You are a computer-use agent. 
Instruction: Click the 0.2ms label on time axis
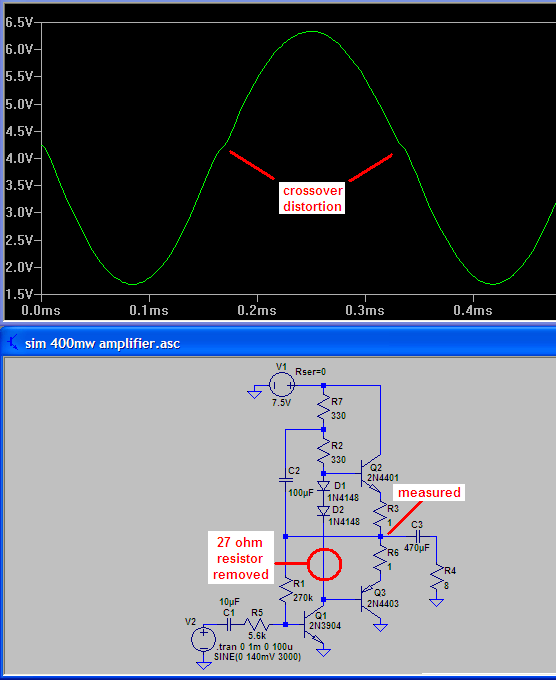[x=257, y=311]
